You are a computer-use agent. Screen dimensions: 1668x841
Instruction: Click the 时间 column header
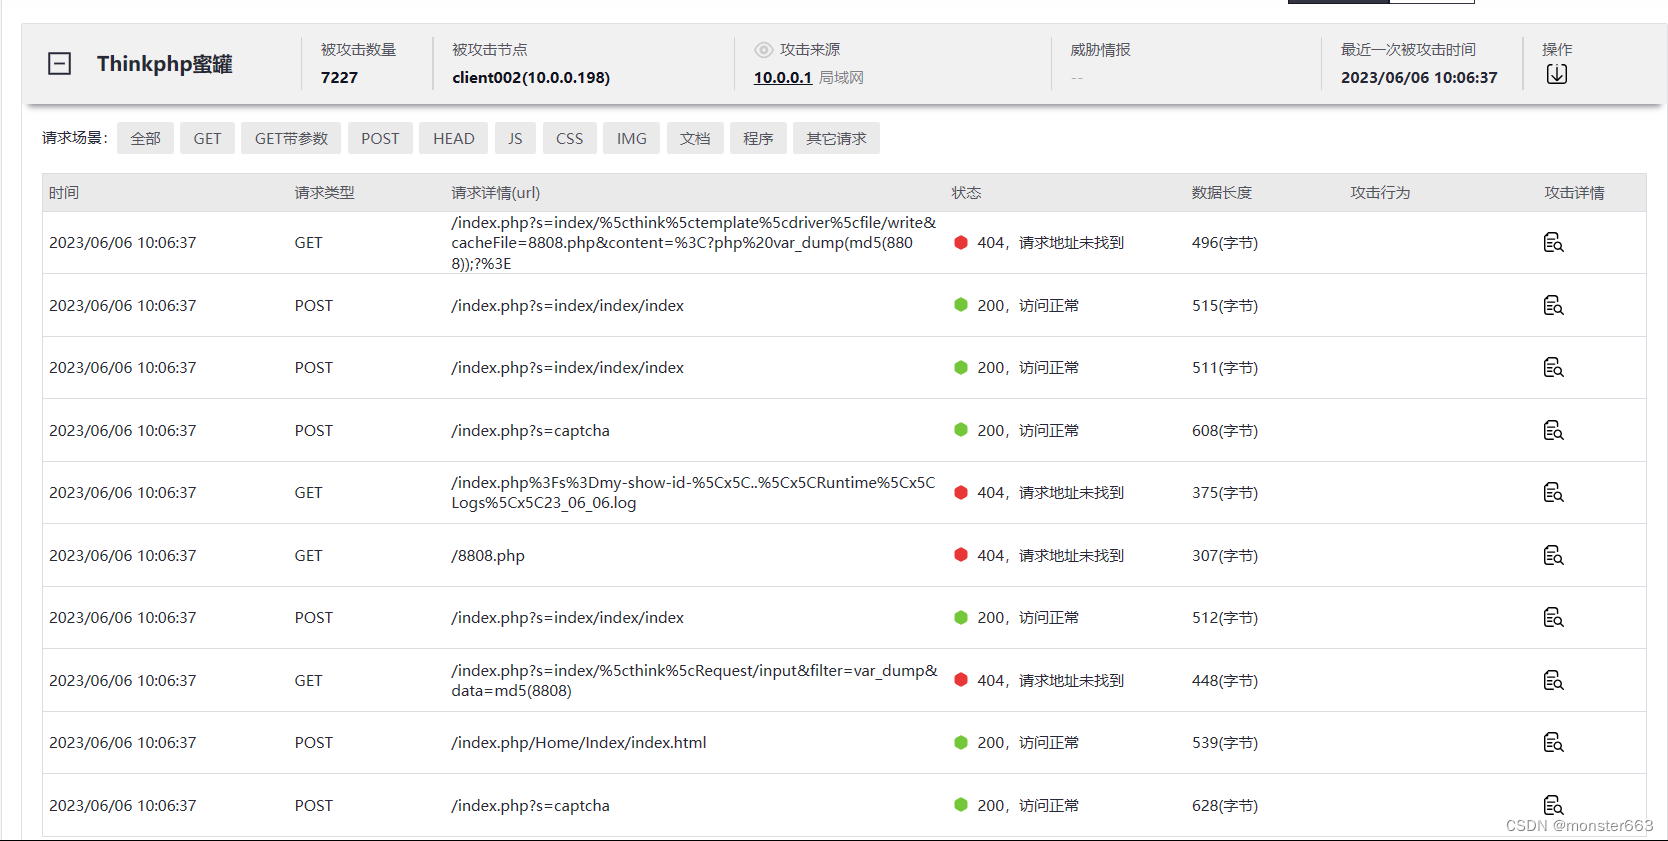64,192
